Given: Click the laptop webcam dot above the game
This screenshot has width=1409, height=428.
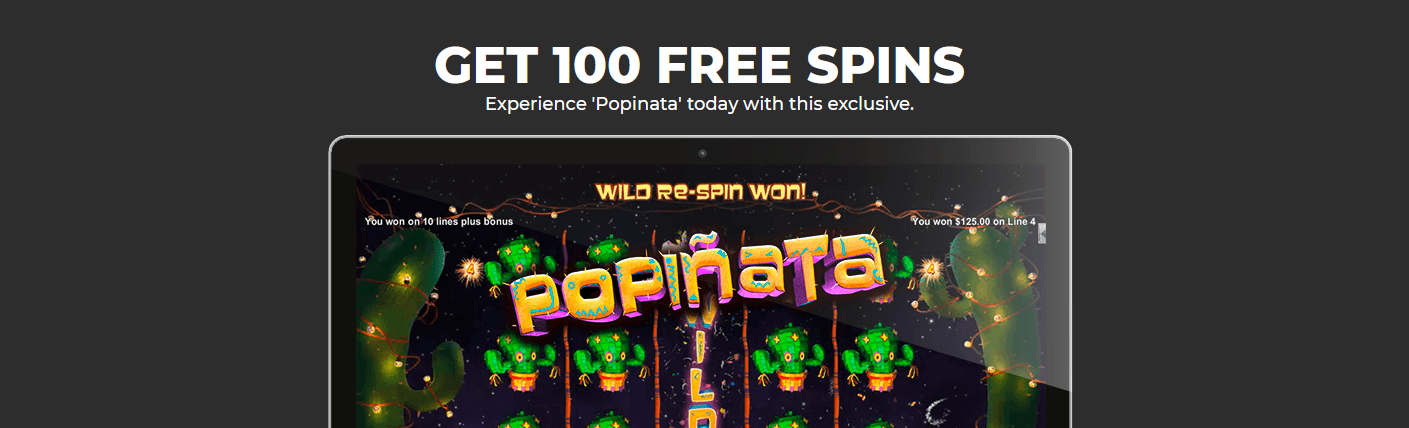Looking at the screenshot, I should [x=702, y=153].
